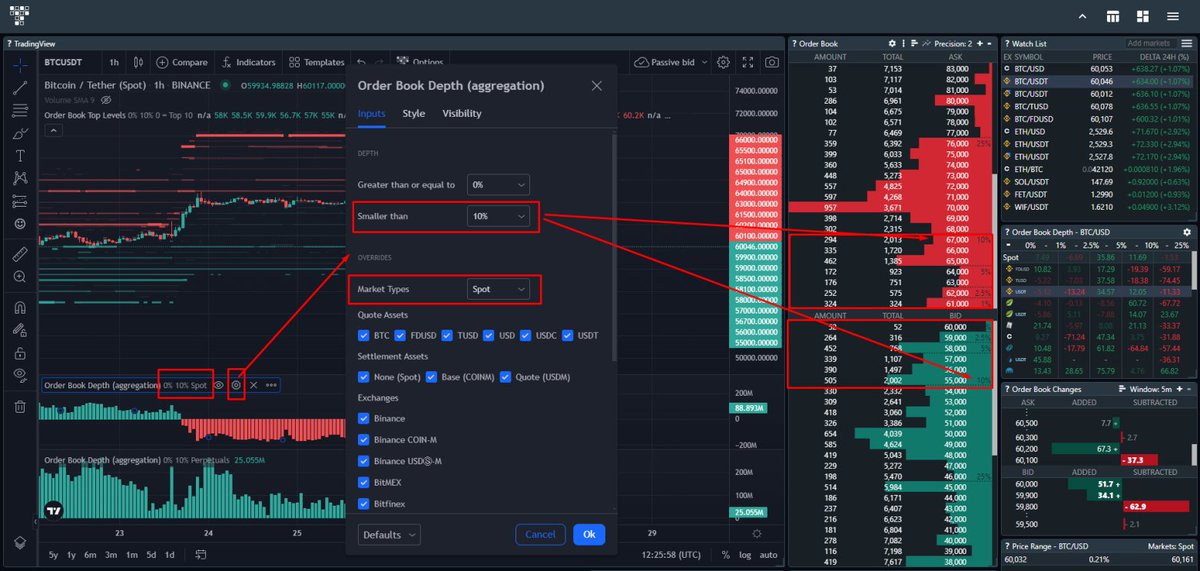The width and height of the screenshot is (1200, 571).
Task: Switch to the Visibility tab
Action: coord(461,114)
